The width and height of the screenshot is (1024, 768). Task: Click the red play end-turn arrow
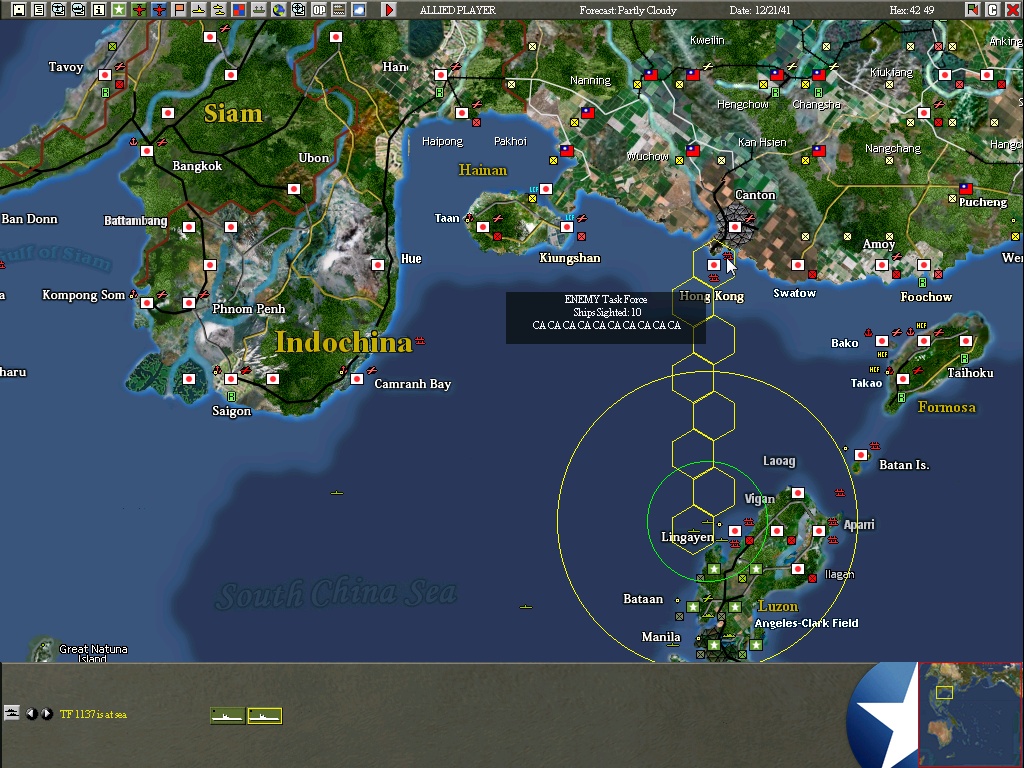389,10
